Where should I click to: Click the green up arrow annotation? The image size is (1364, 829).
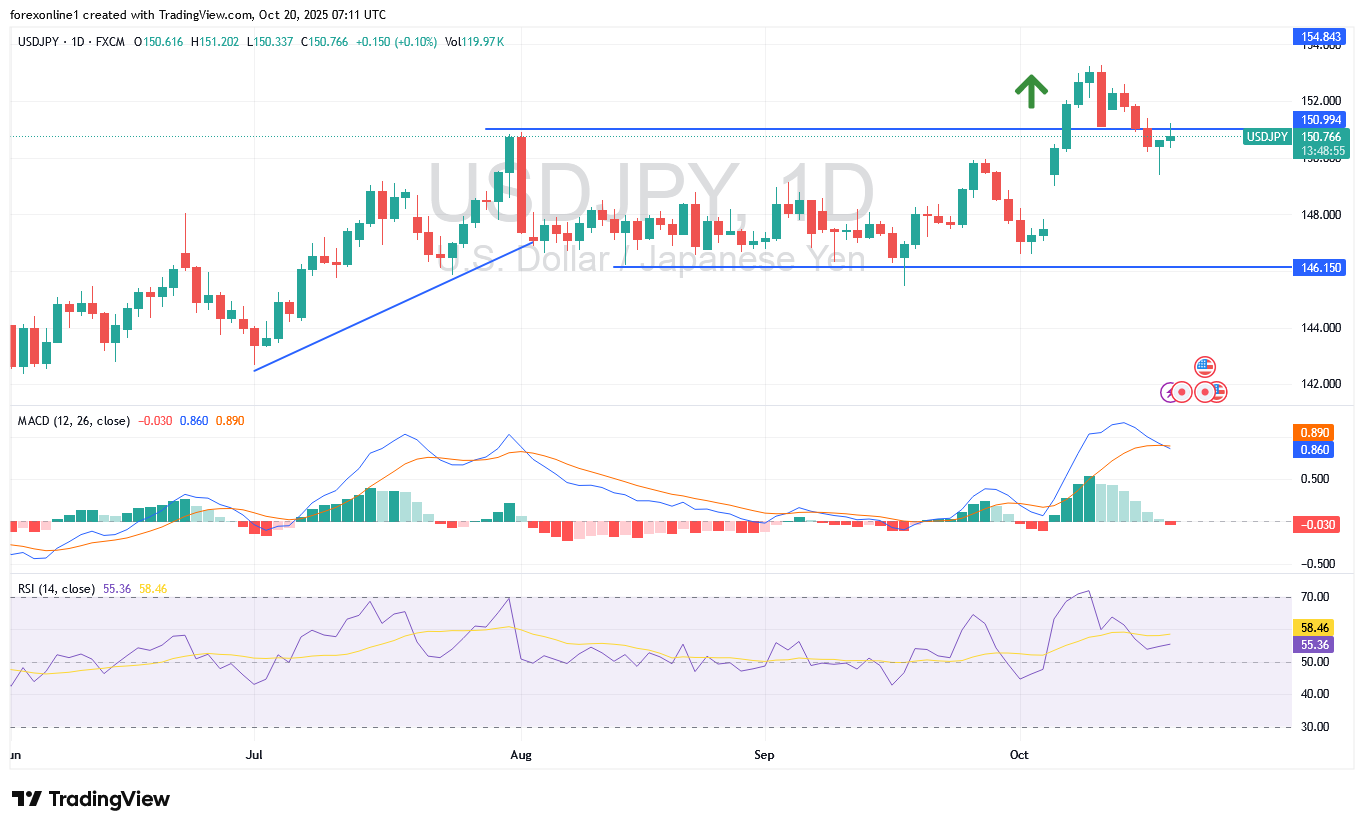[1031, 90]
